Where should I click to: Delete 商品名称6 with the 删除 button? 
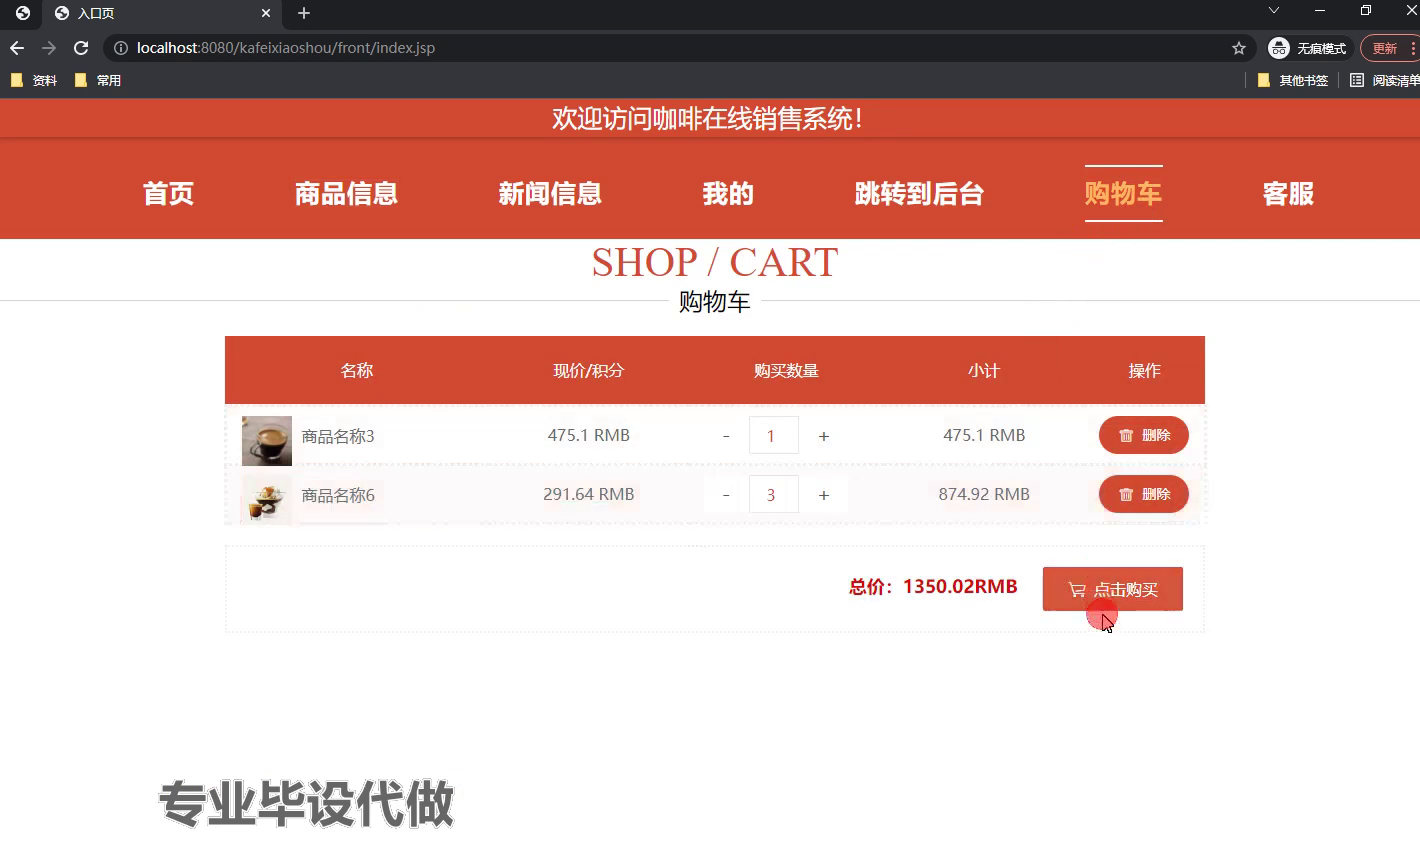(1144, 494)
